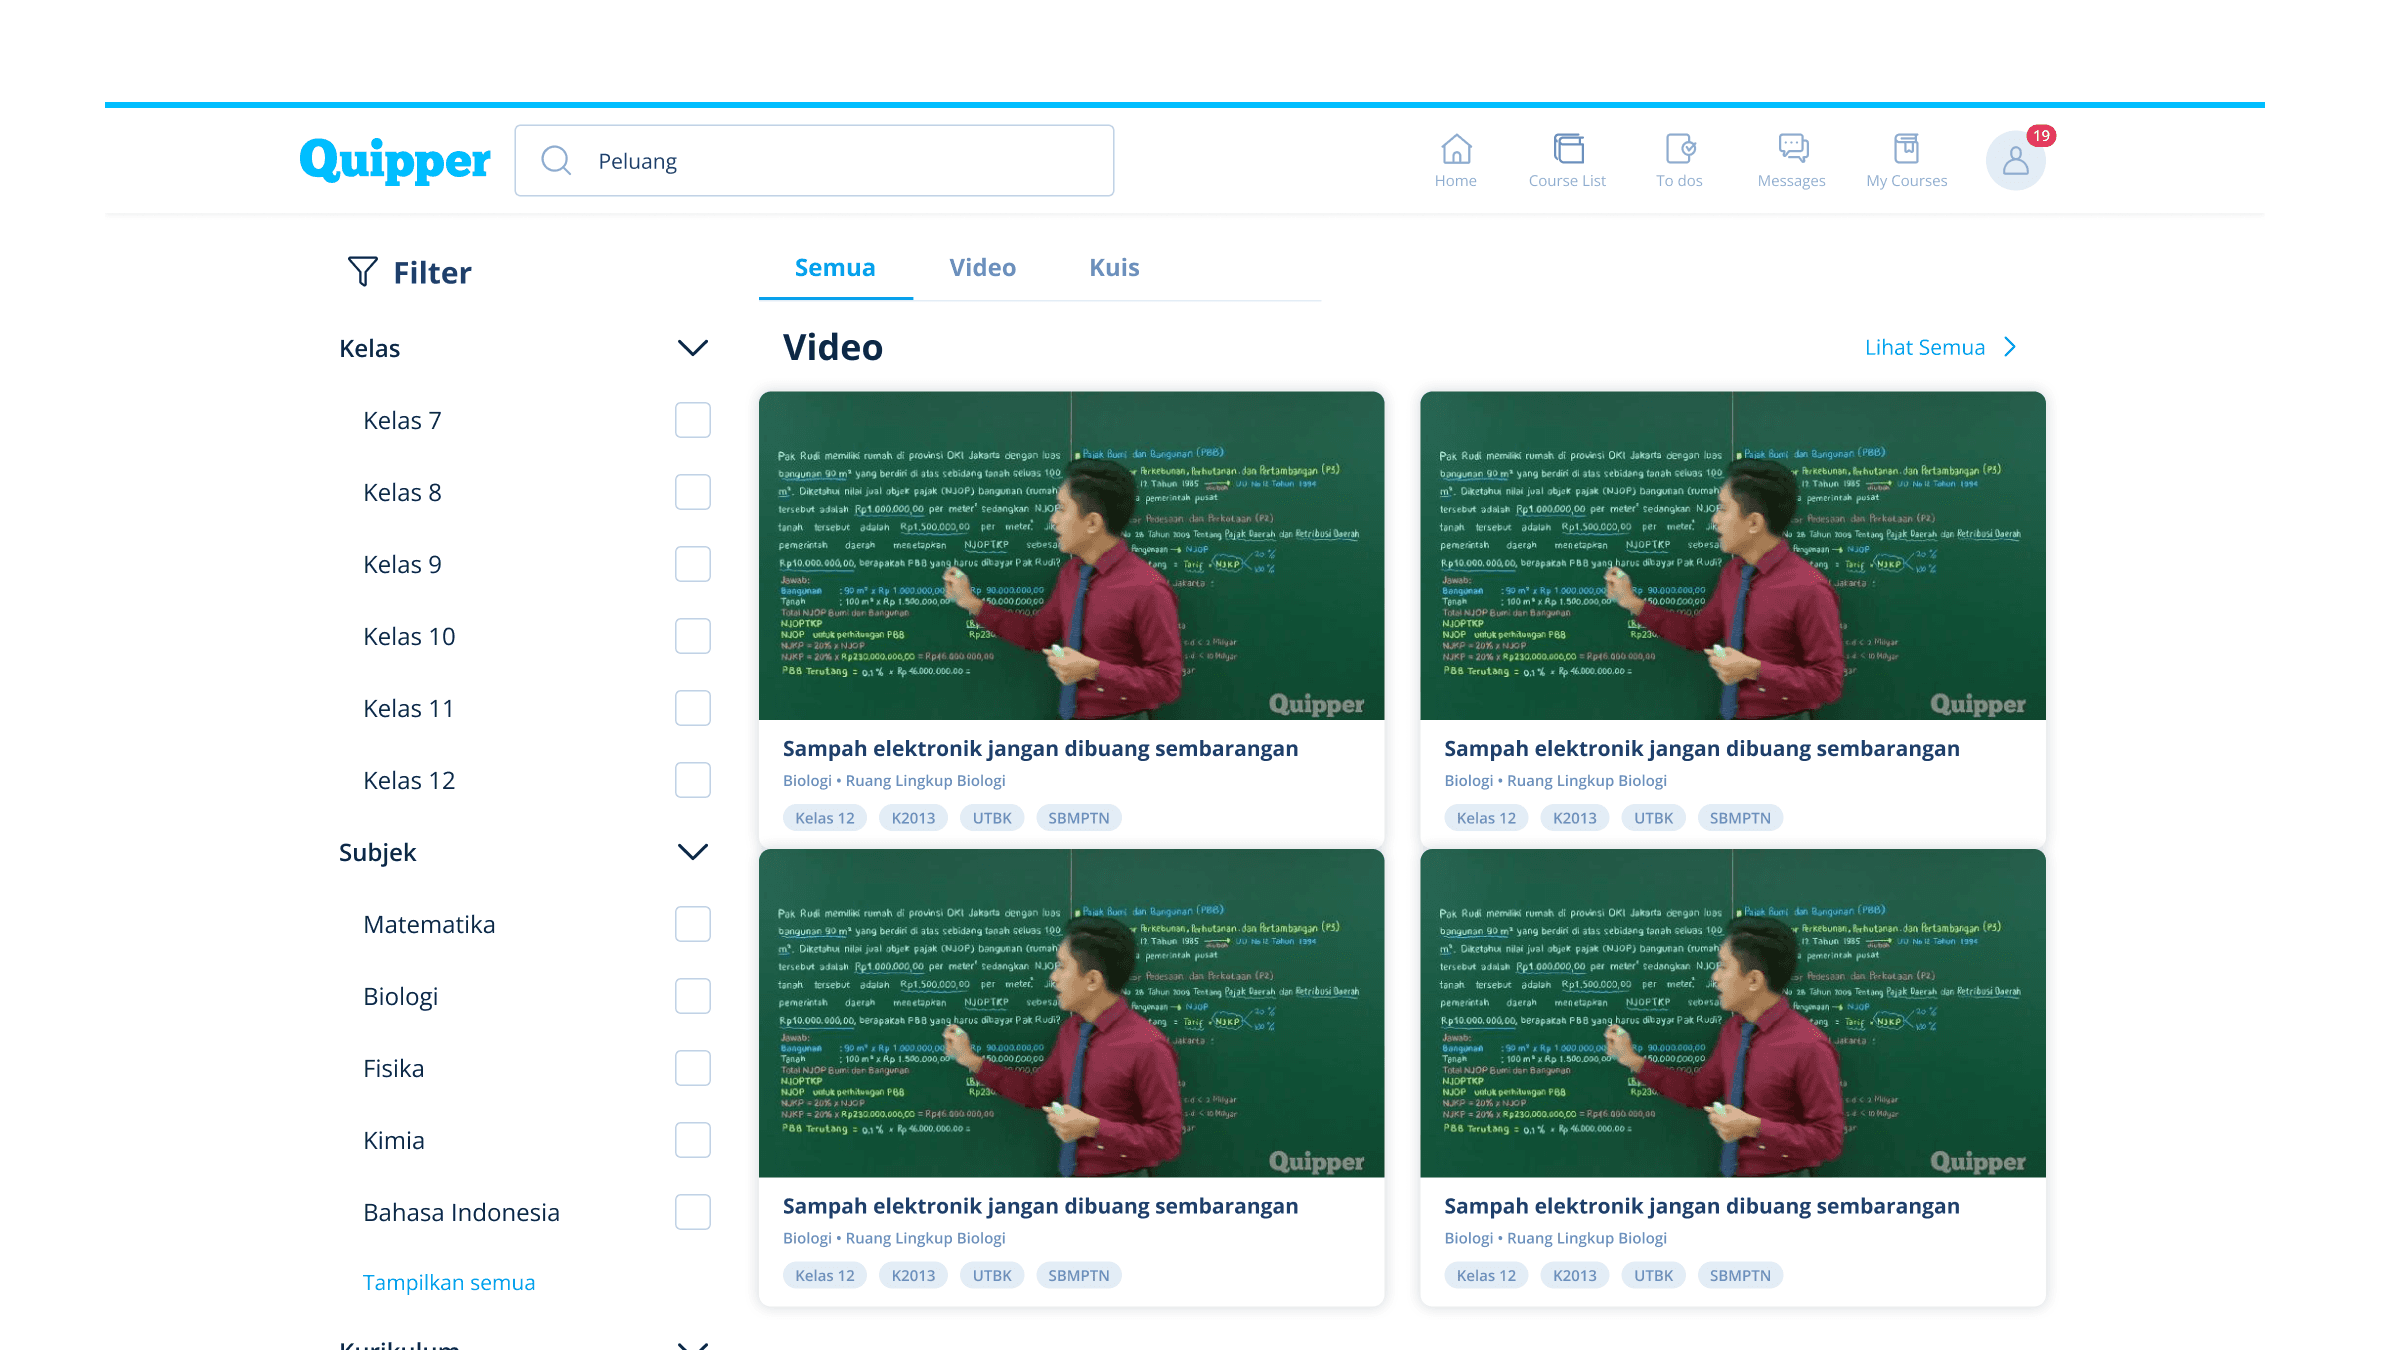
Task: Enable the Matematika subject filter
Action: (692, 924)
